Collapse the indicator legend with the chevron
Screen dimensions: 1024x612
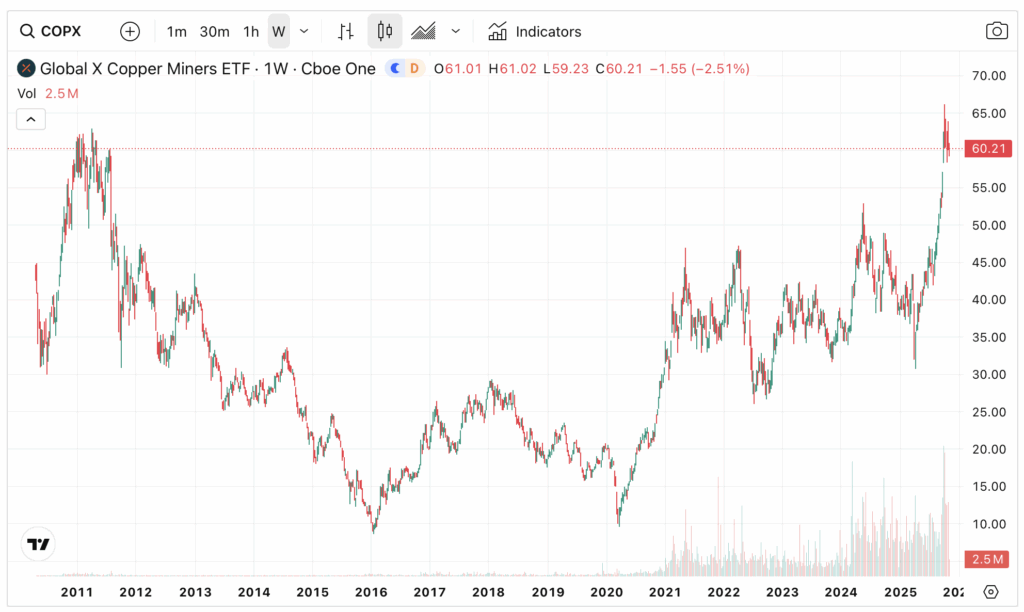click(x=31, y=119)
